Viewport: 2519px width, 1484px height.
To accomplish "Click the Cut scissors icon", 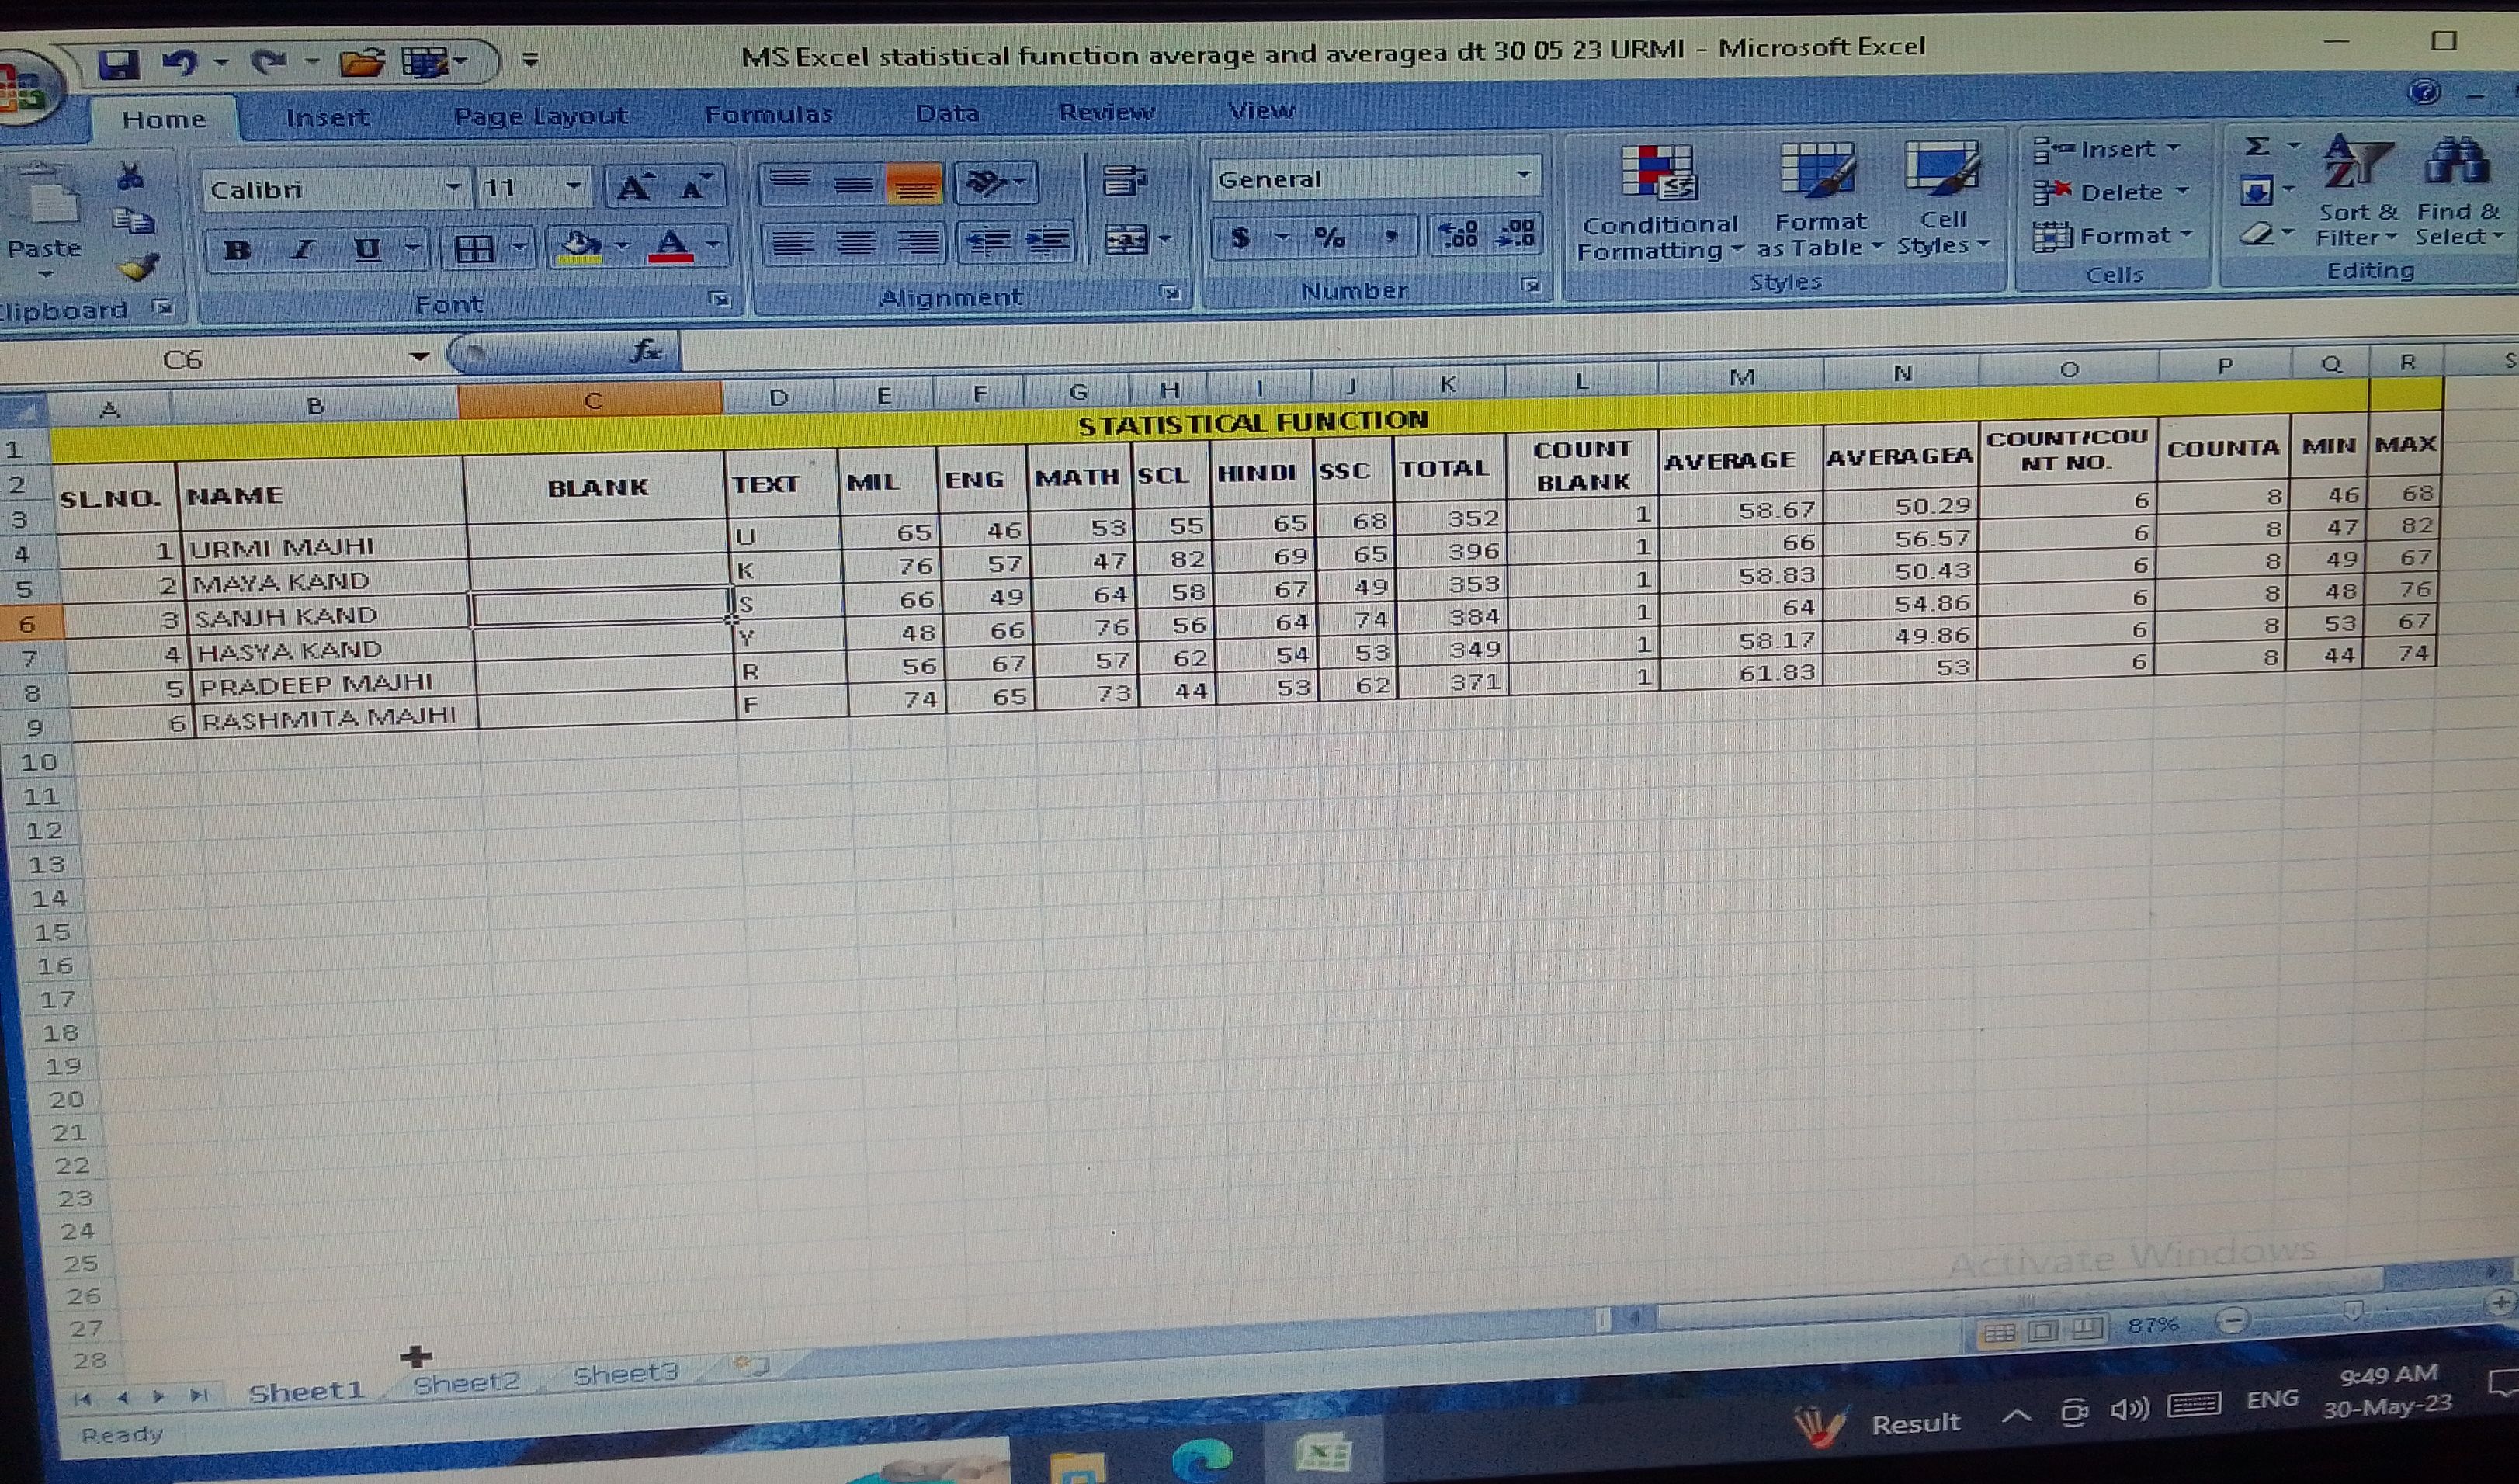I will [x=130, y=177].
